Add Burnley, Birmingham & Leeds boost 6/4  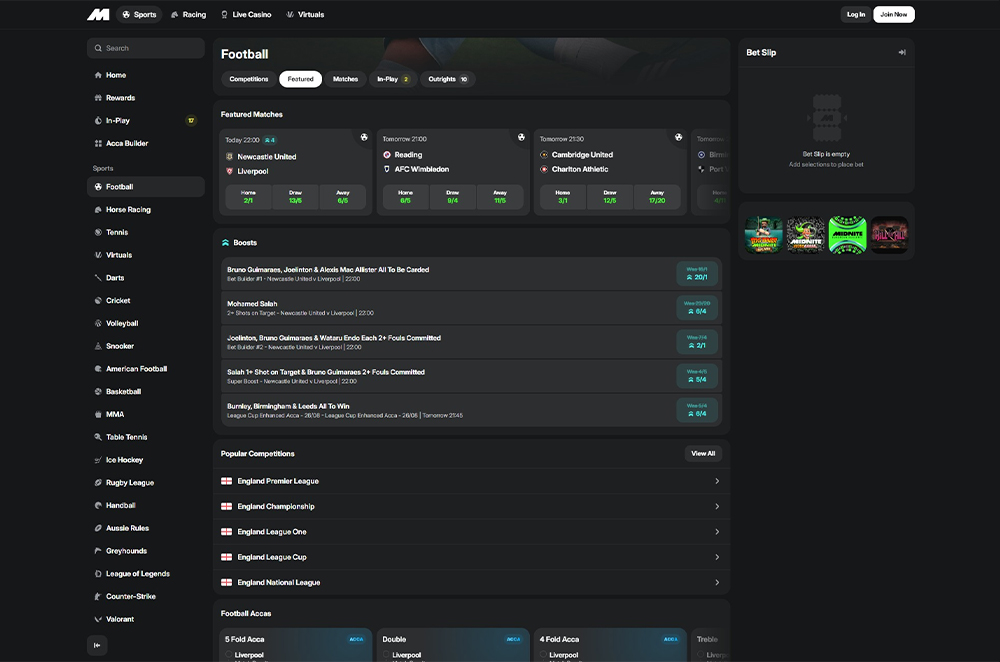coord(697,410)
